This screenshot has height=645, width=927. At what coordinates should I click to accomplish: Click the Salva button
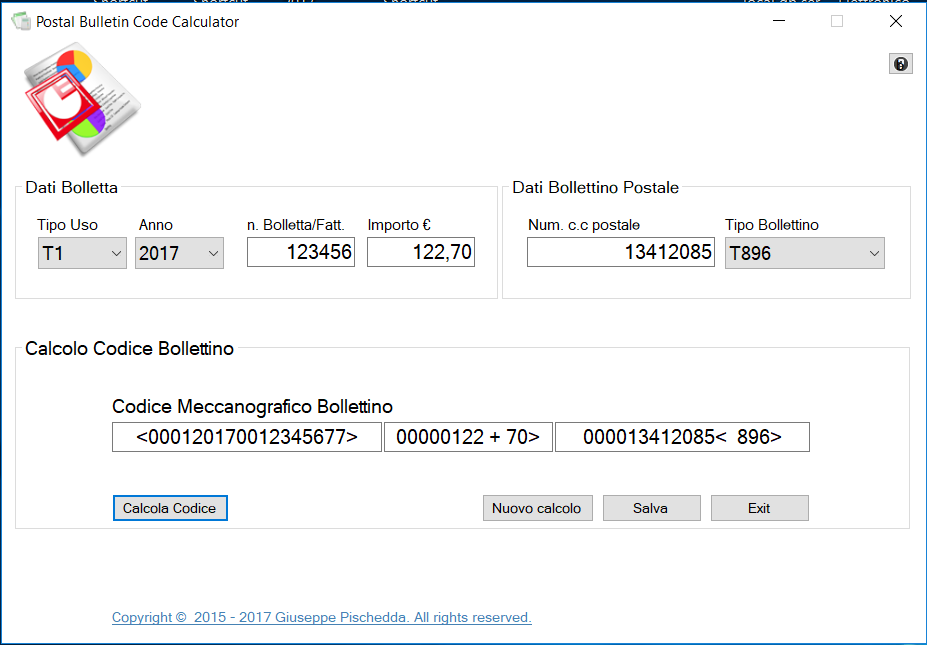tap(652, 508)
